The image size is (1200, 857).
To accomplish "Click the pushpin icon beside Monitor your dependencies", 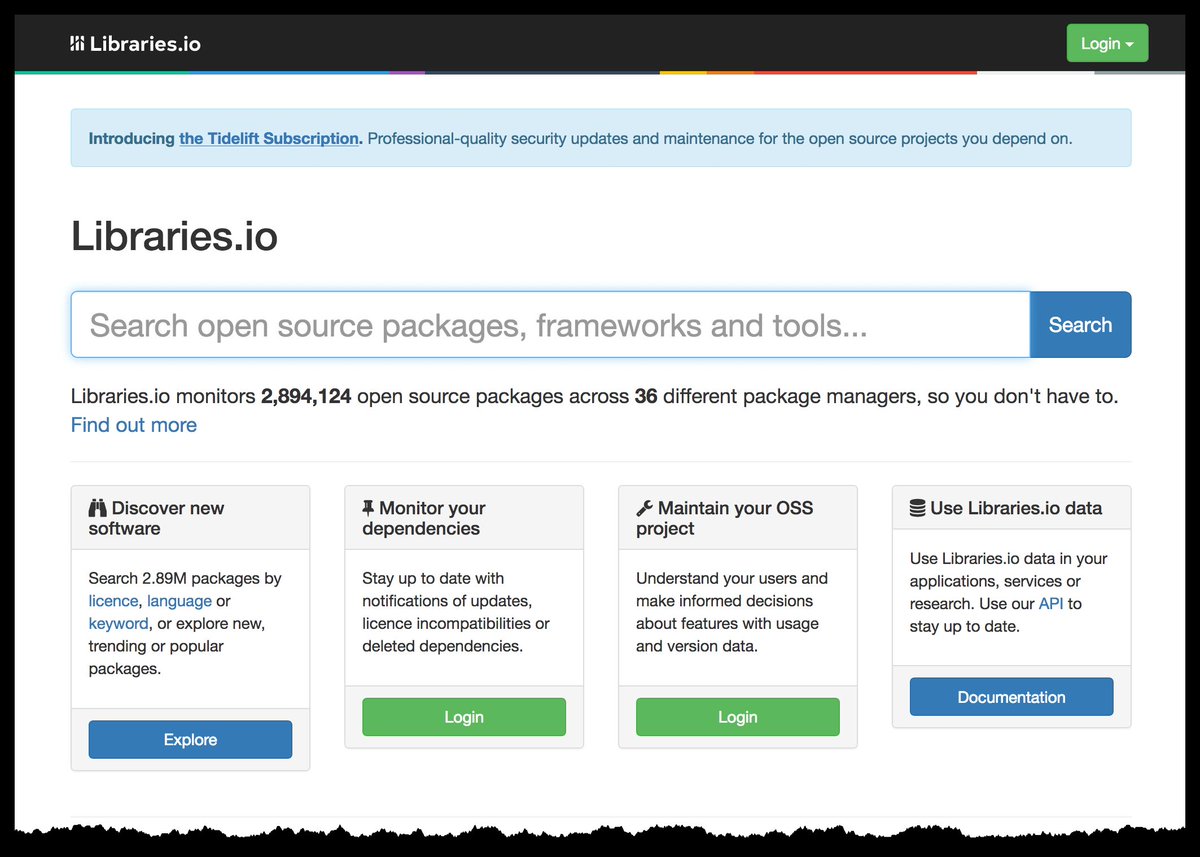I will (x=368, y=508).
